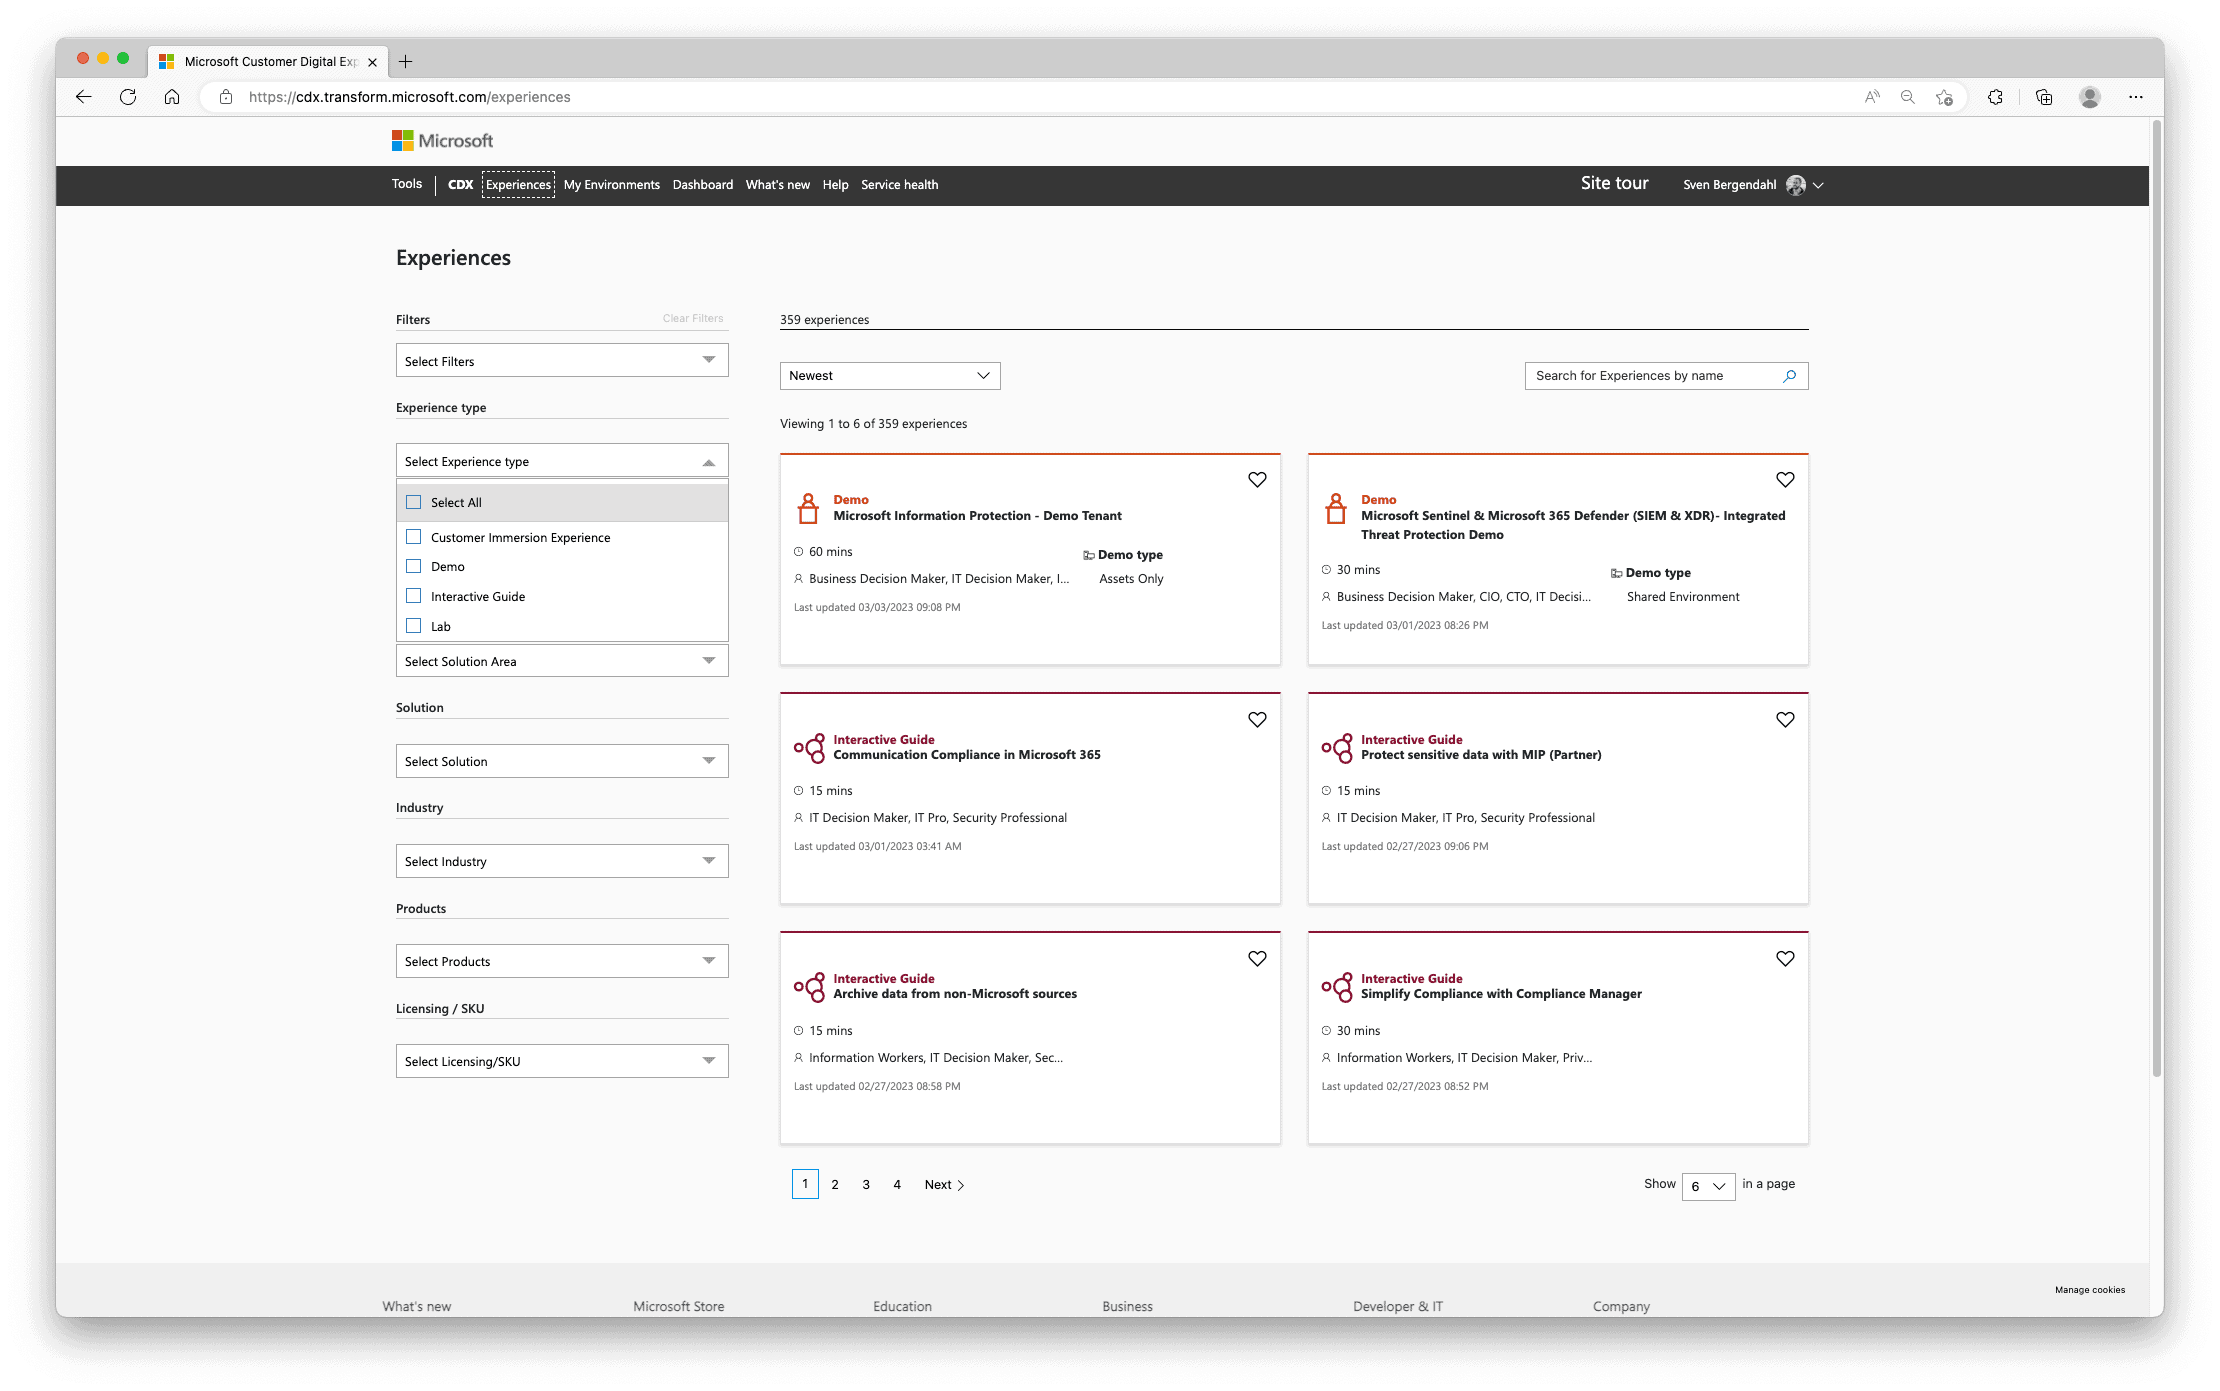Open the Newest sort dropdown

pyautogui.click(x=889, y=376)
